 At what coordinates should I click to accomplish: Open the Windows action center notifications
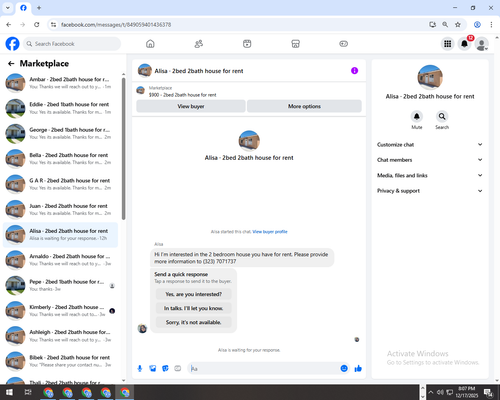[x=489, y=393]
